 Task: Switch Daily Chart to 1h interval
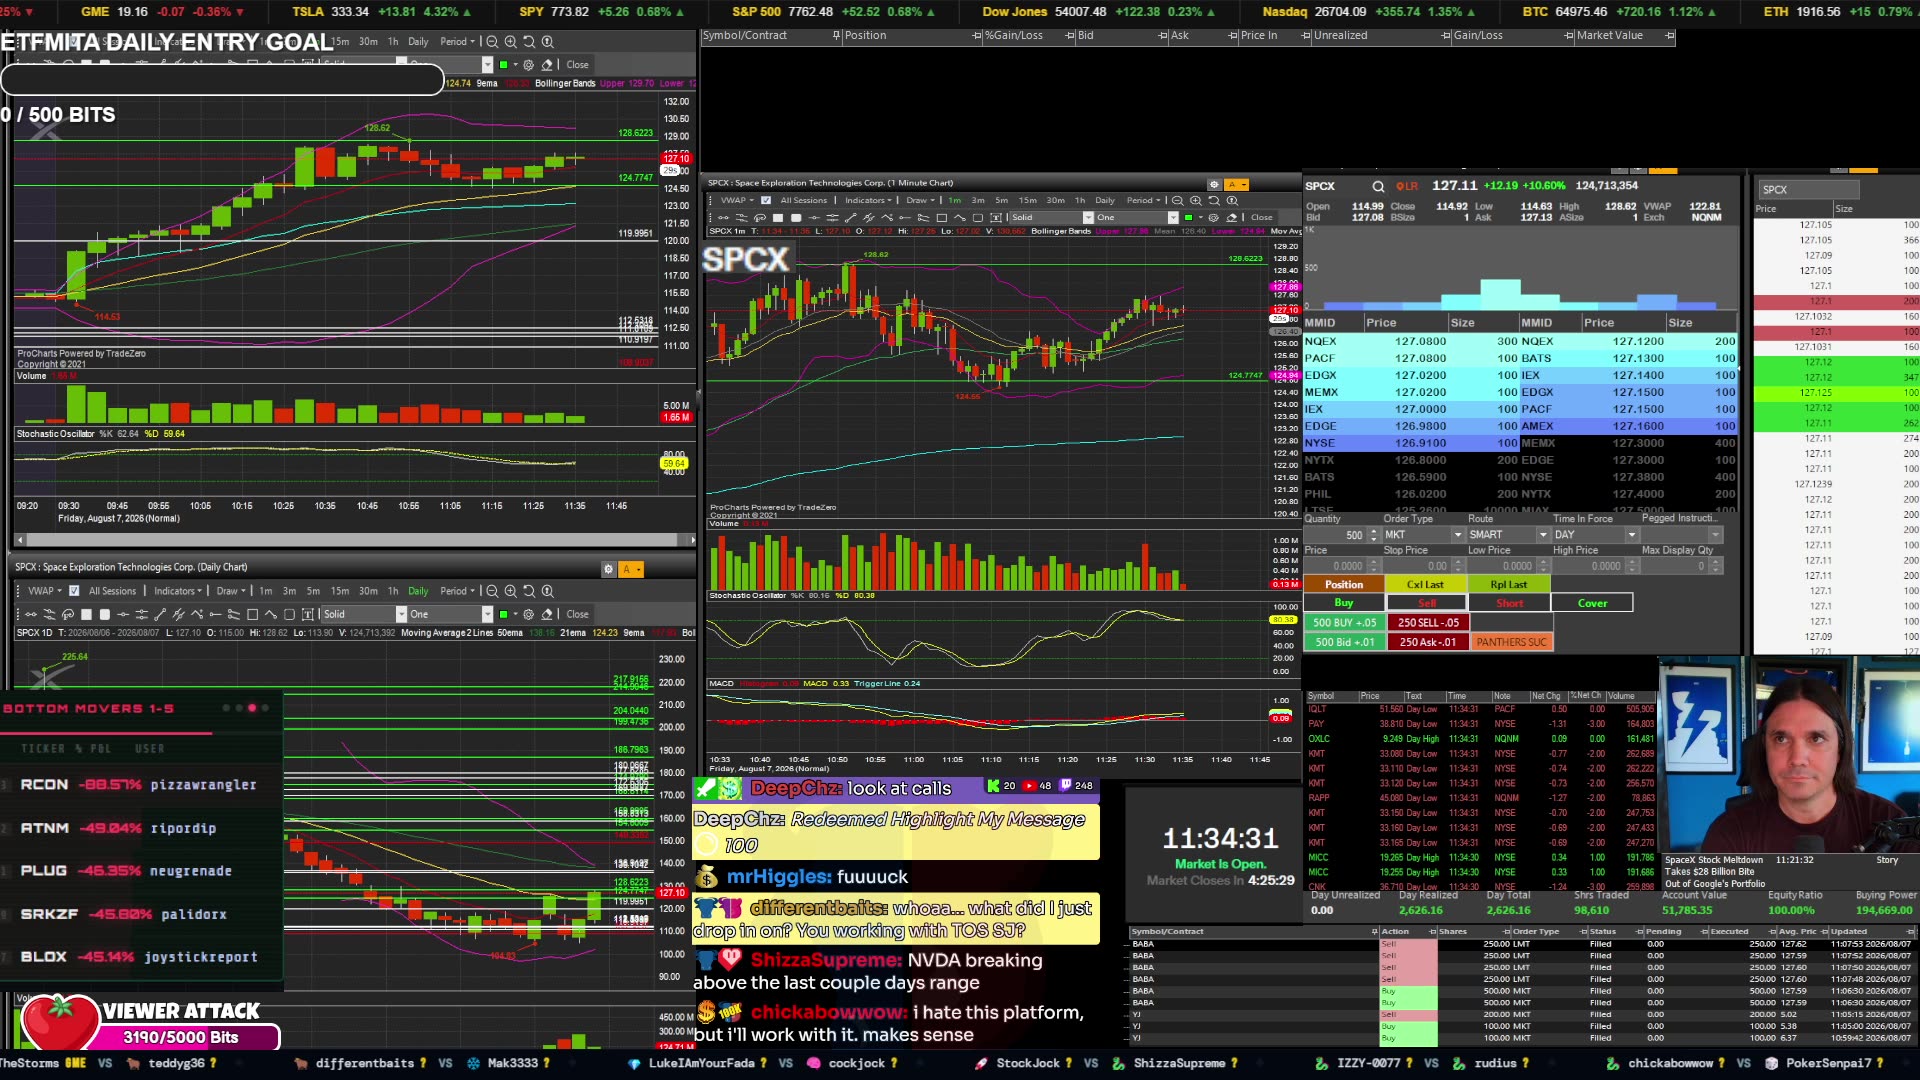pos(393,591)
